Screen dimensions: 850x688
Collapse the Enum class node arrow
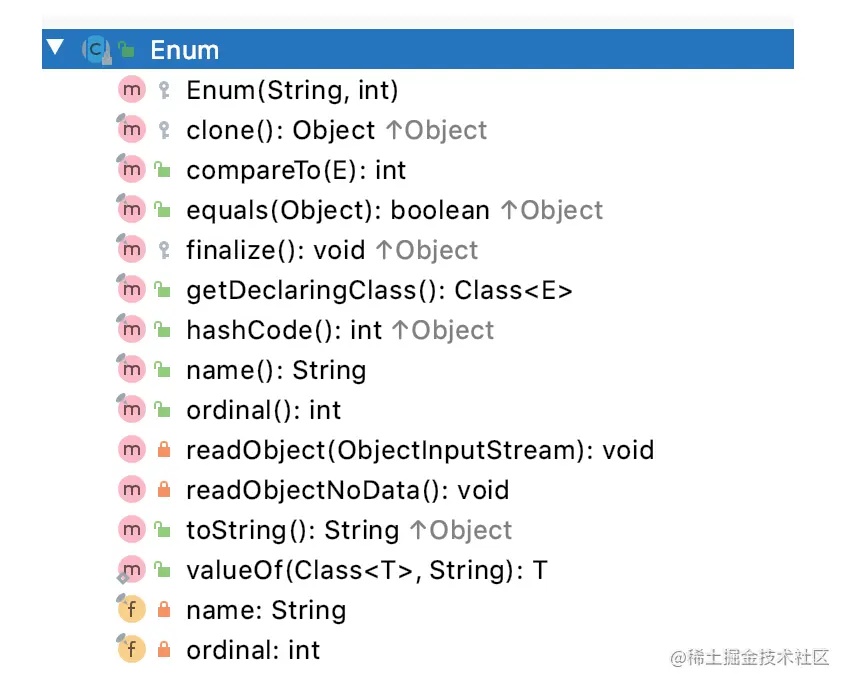pyautogui.click(x=55, y=47)
